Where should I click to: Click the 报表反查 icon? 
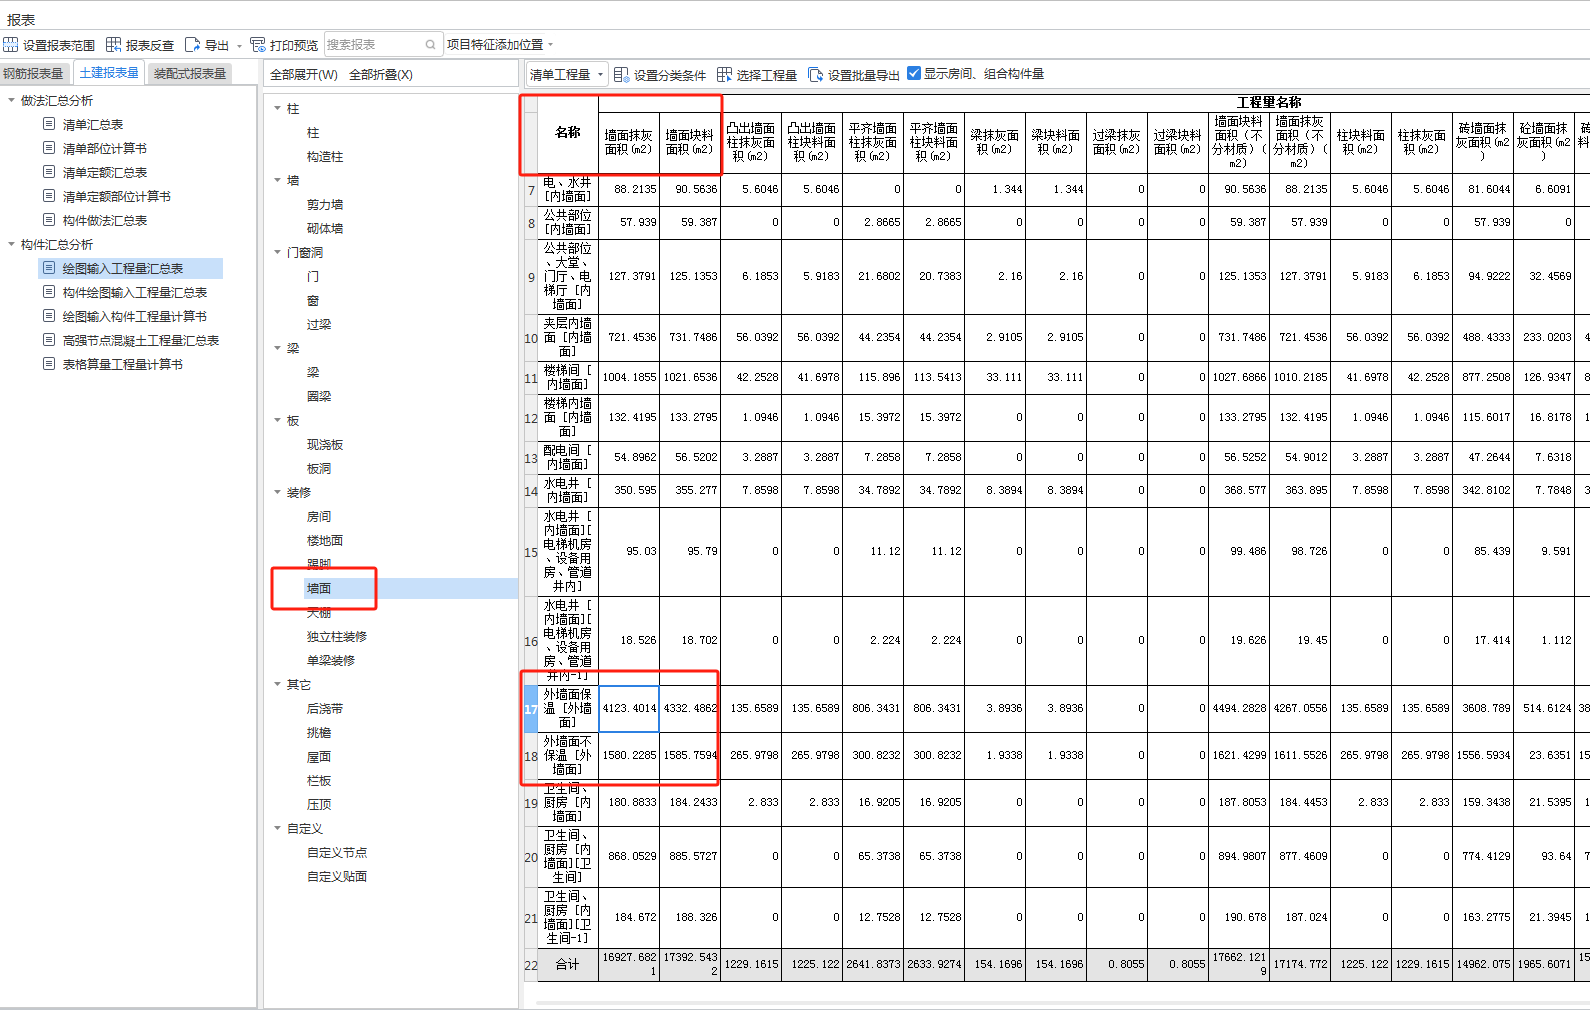point(113,45)
